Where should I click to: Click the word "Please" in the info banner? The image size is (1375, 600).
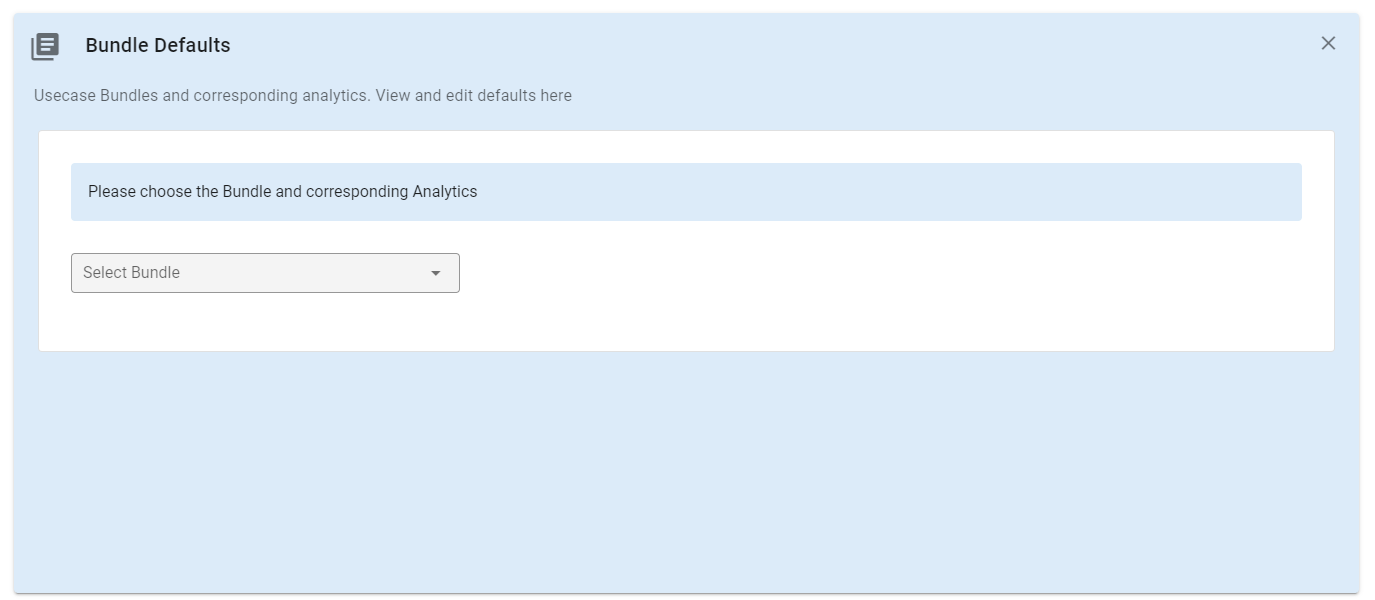(112, 192)
